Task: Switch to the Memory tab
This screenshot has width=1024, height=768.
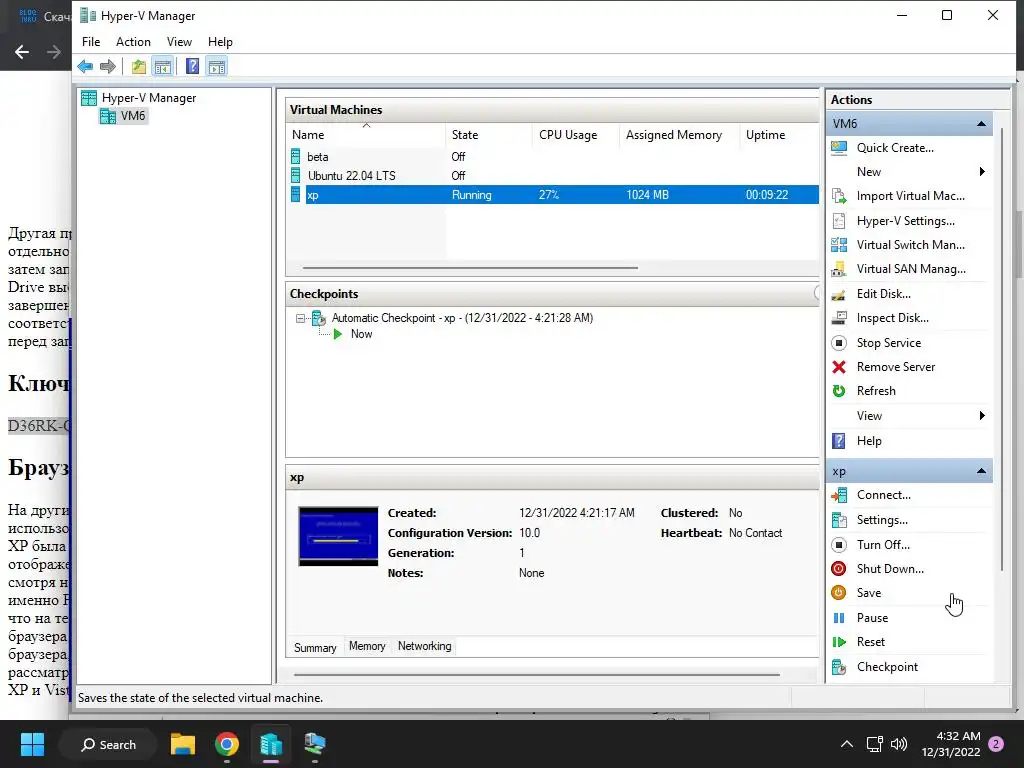Action: tap(367, 646)
